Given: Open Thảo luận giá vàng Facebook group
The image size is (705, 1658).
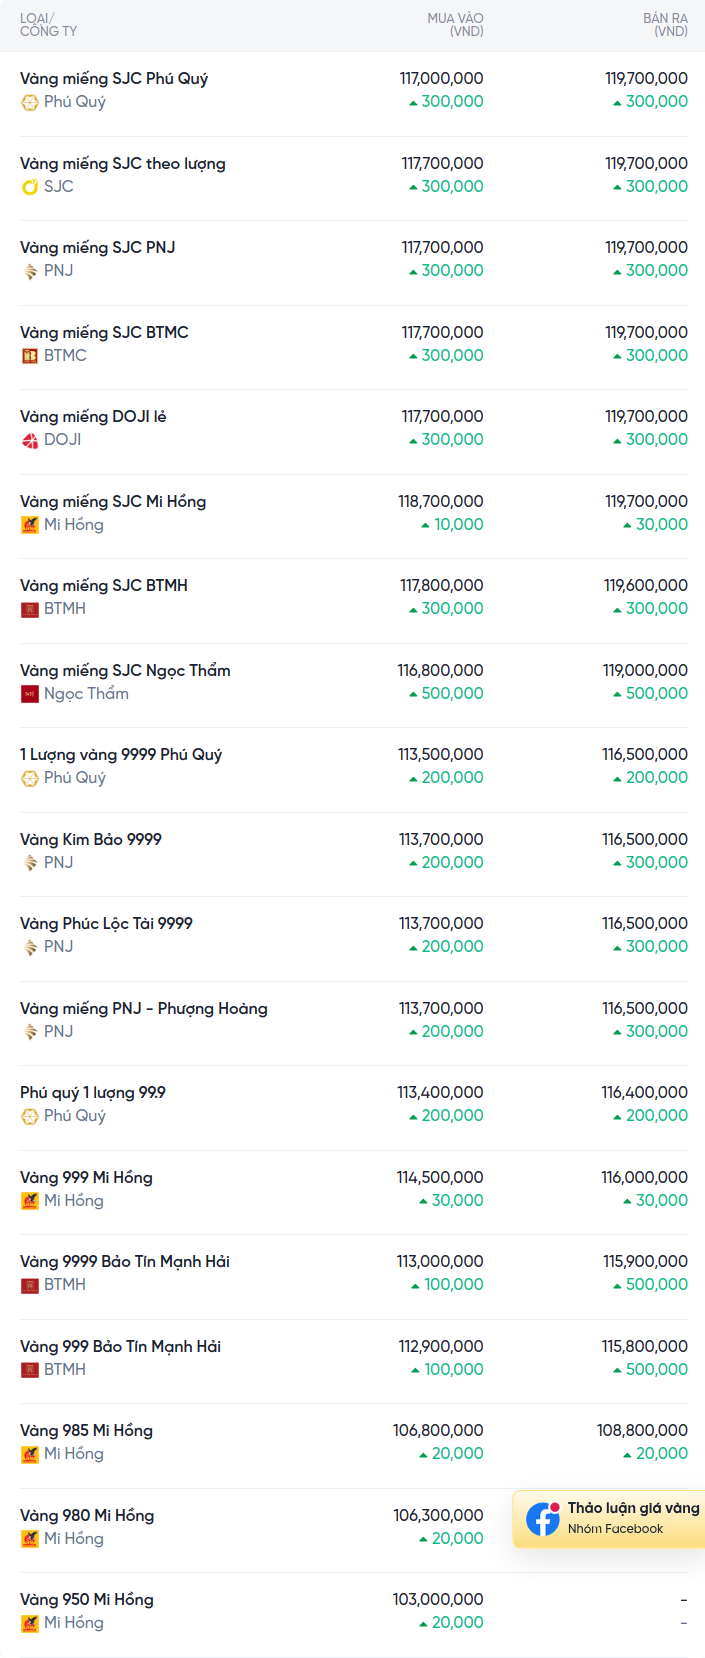Looking at the screenshot, I should [x=609, y=1518].
